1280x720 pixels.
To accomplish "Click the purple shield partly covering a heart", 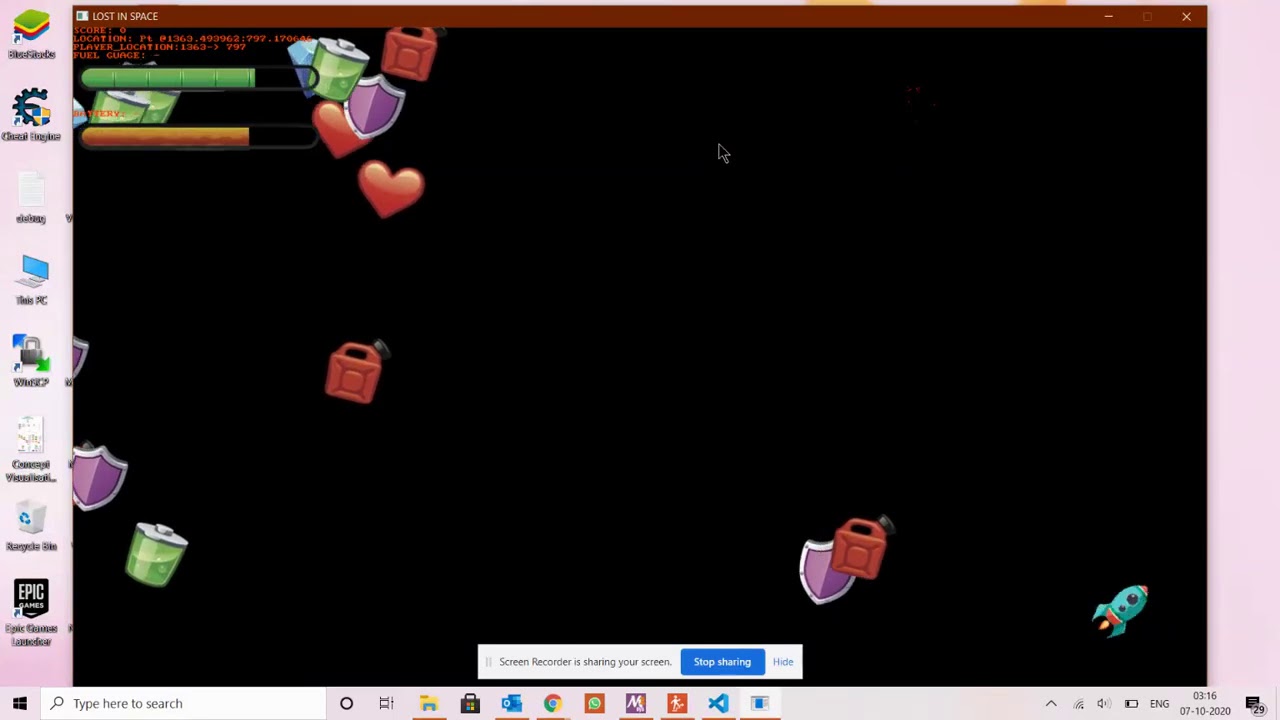I will point(374,106).
